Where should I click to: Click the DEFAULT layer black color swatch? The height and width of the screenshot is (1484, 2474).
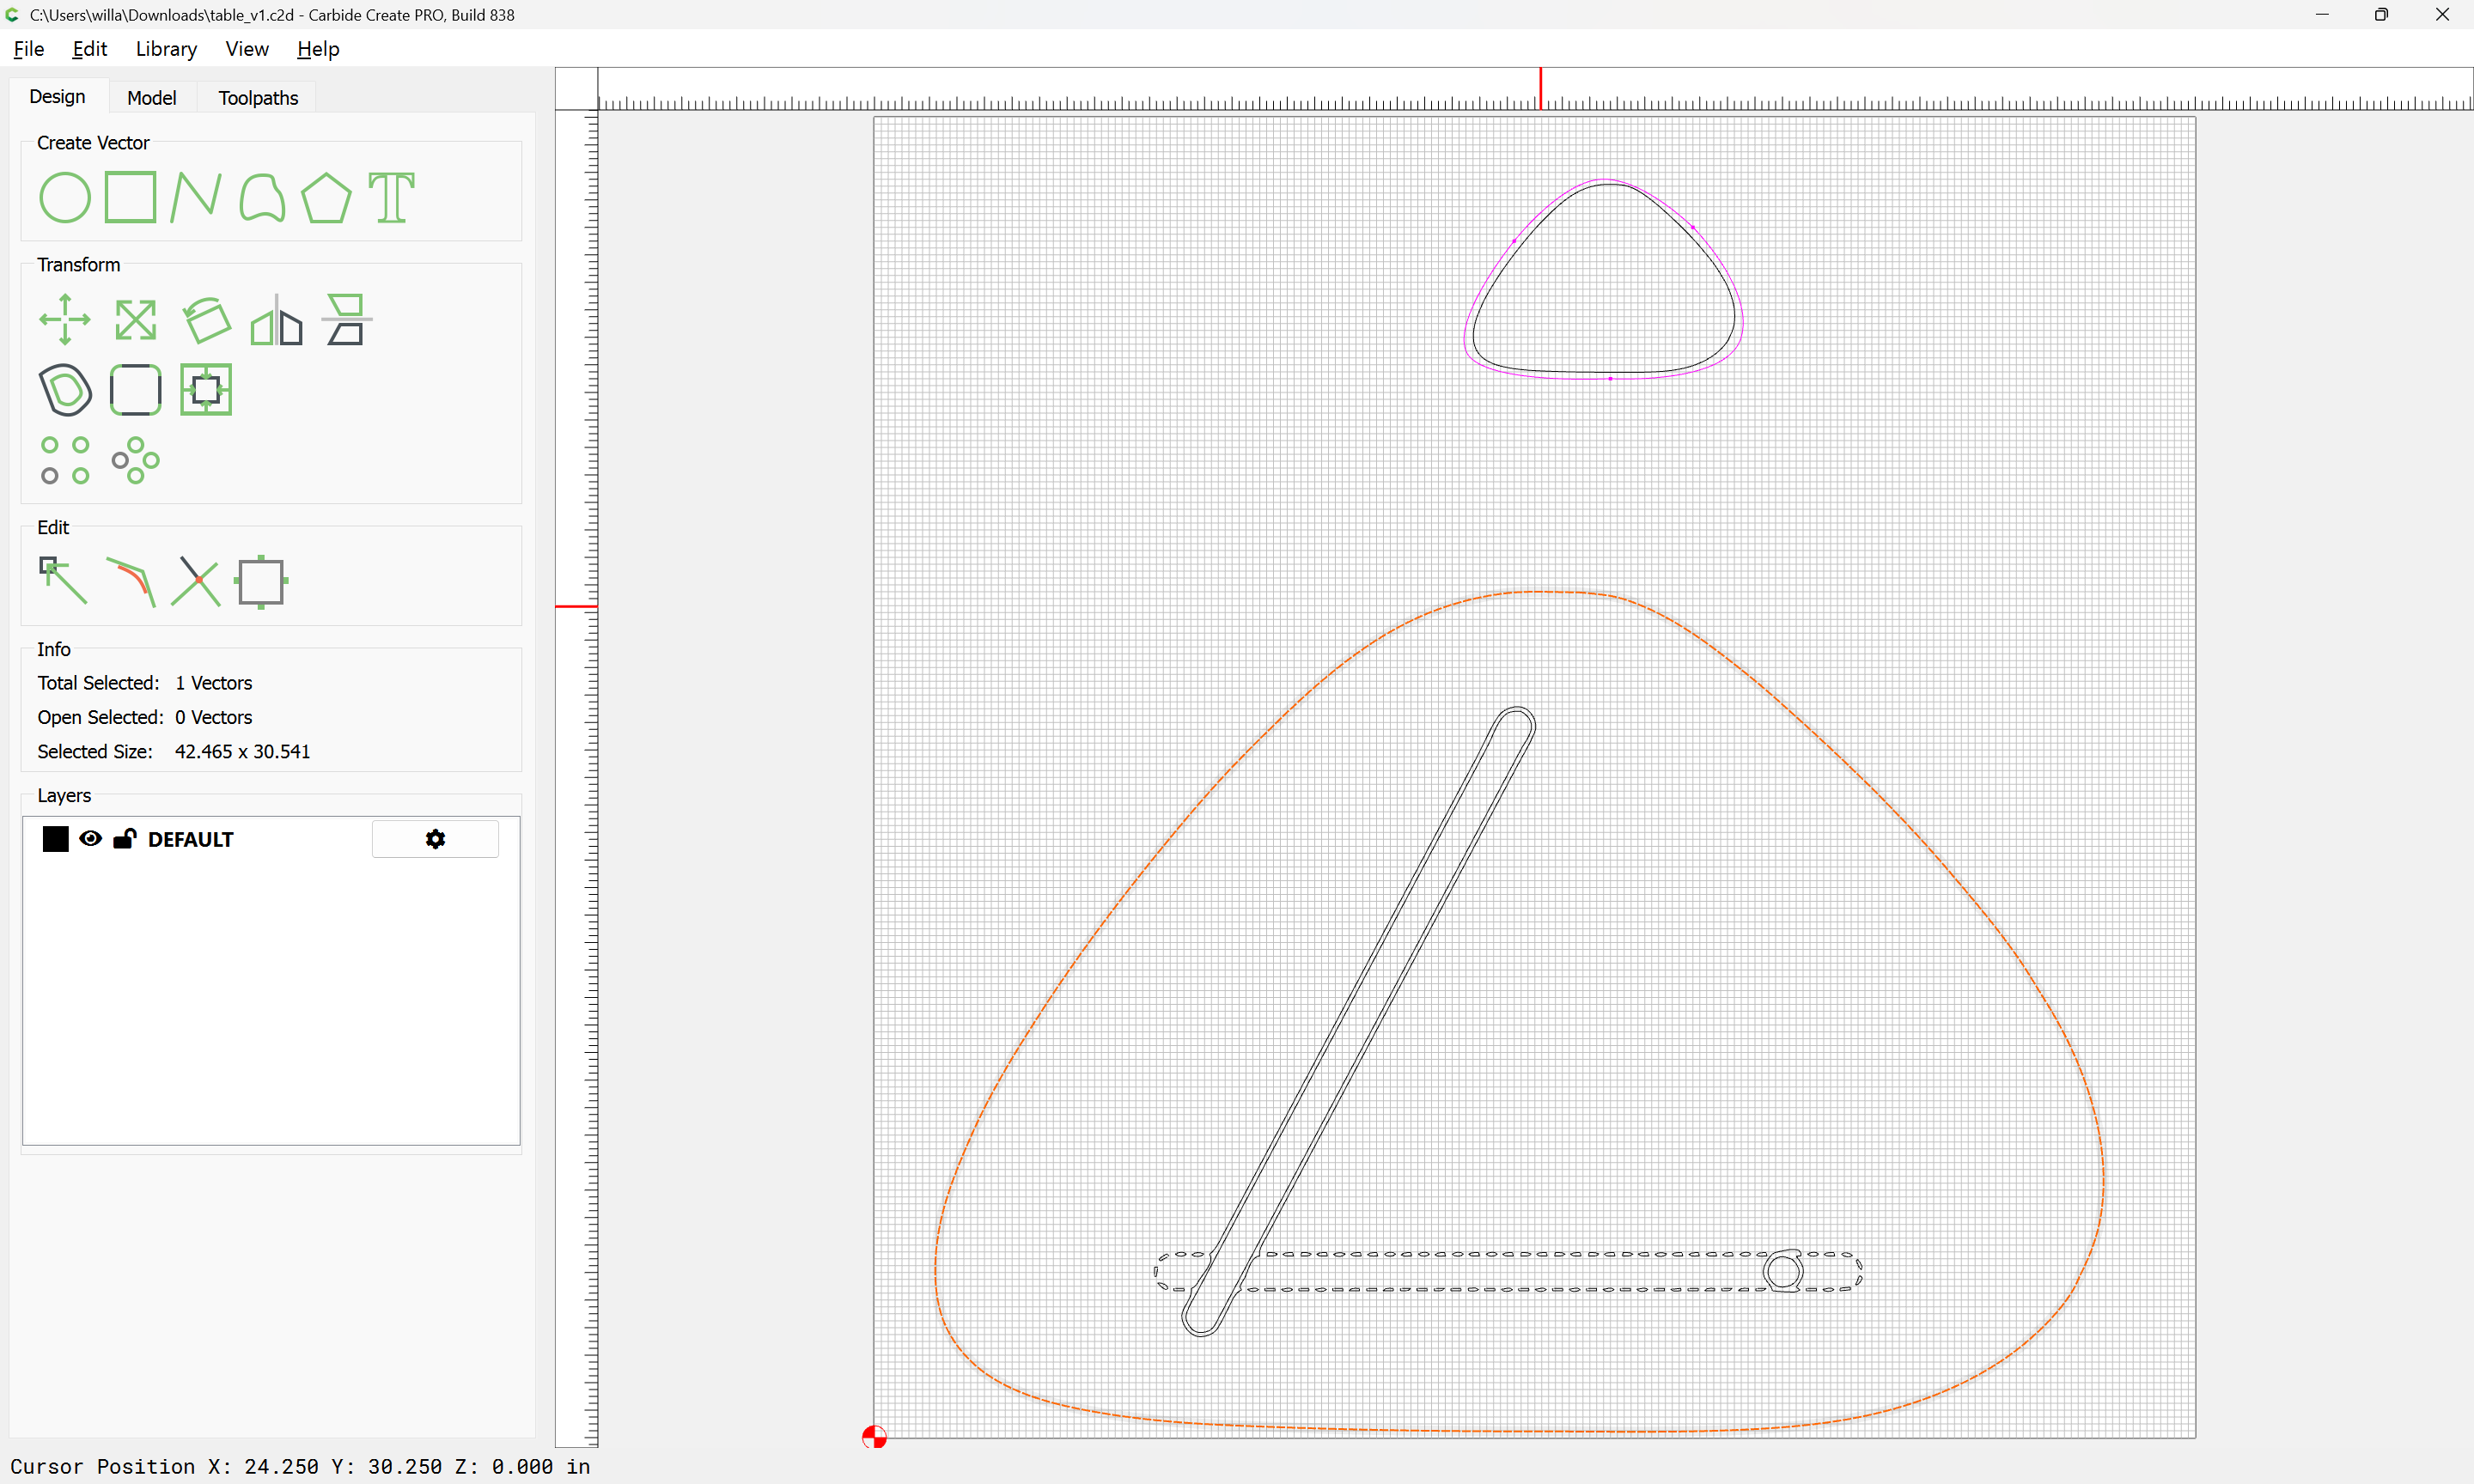click(x=56, y=839)
